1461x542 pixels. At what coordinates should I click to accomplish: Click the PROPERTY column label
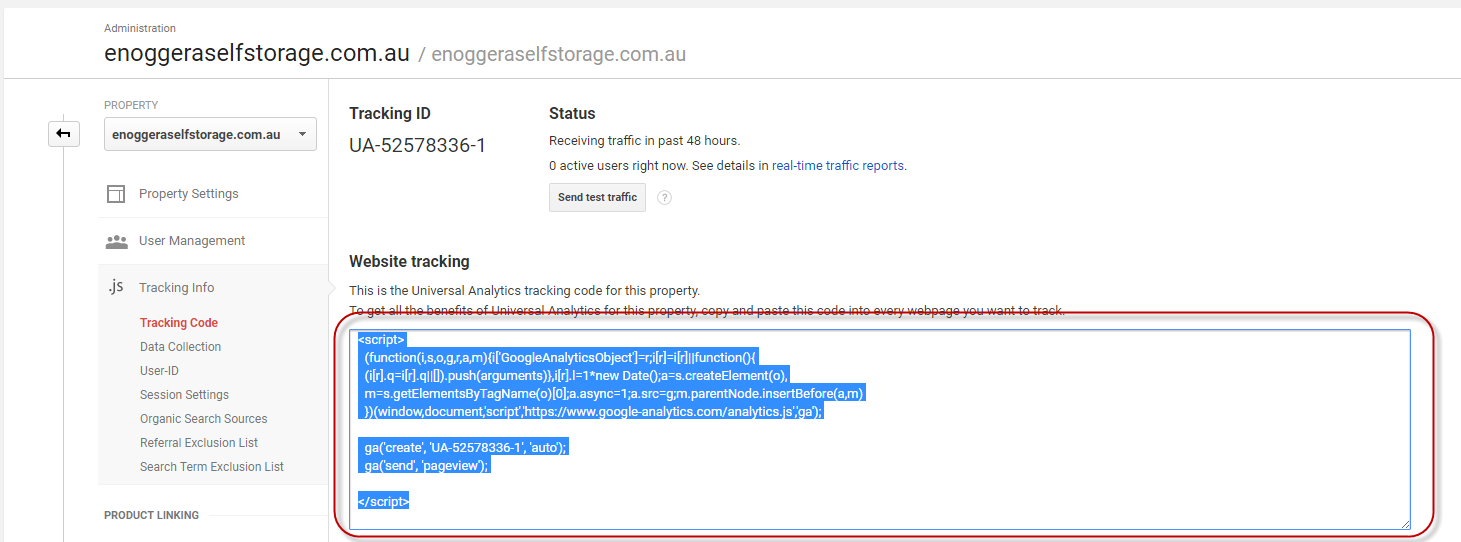pos(131,105)
